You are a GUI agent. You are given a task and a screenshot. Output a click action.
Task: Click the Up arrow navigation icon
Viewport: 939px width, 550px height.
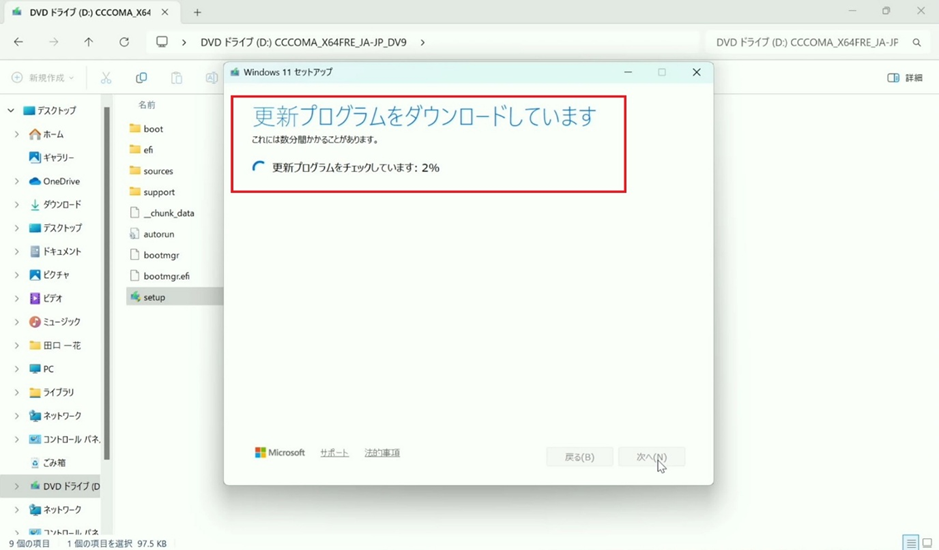pos(89,43)
